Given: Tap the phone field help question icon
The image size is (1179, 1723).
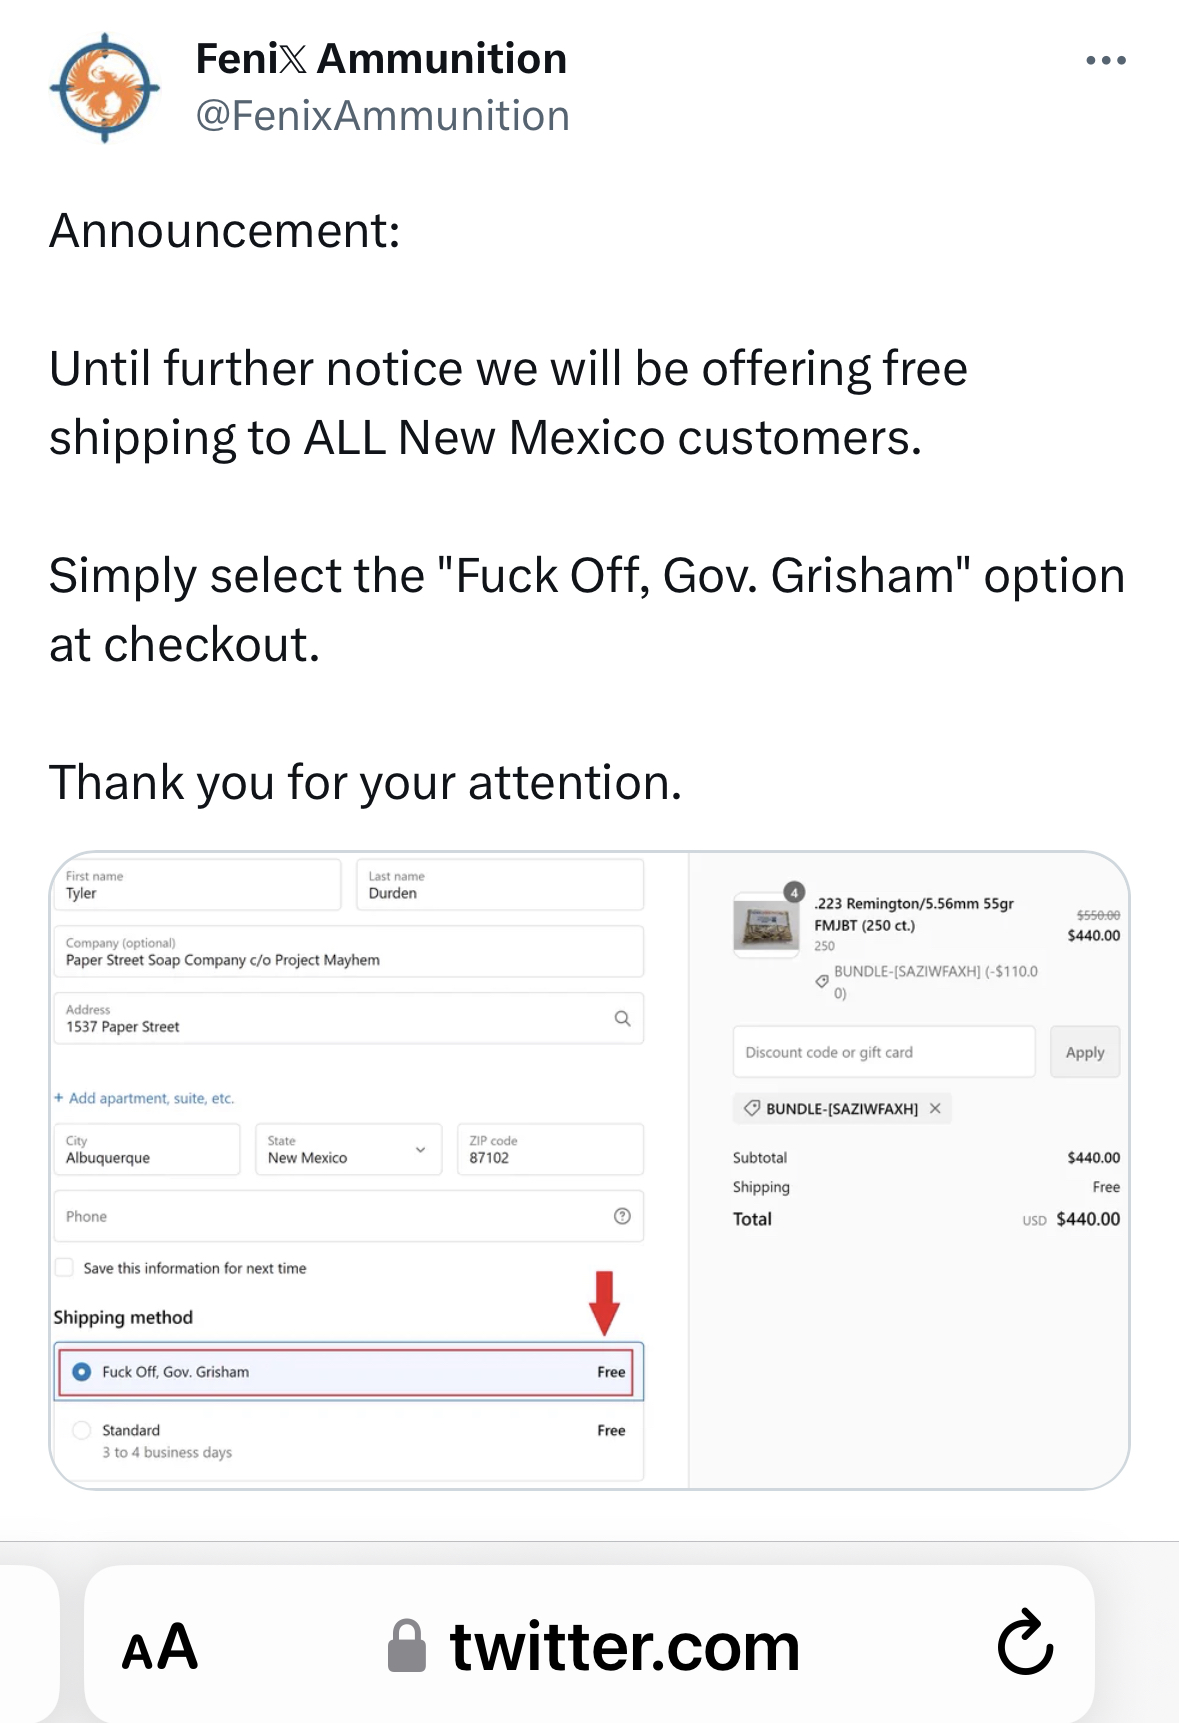Looking at the screenshot, I should pos(622,1216).
